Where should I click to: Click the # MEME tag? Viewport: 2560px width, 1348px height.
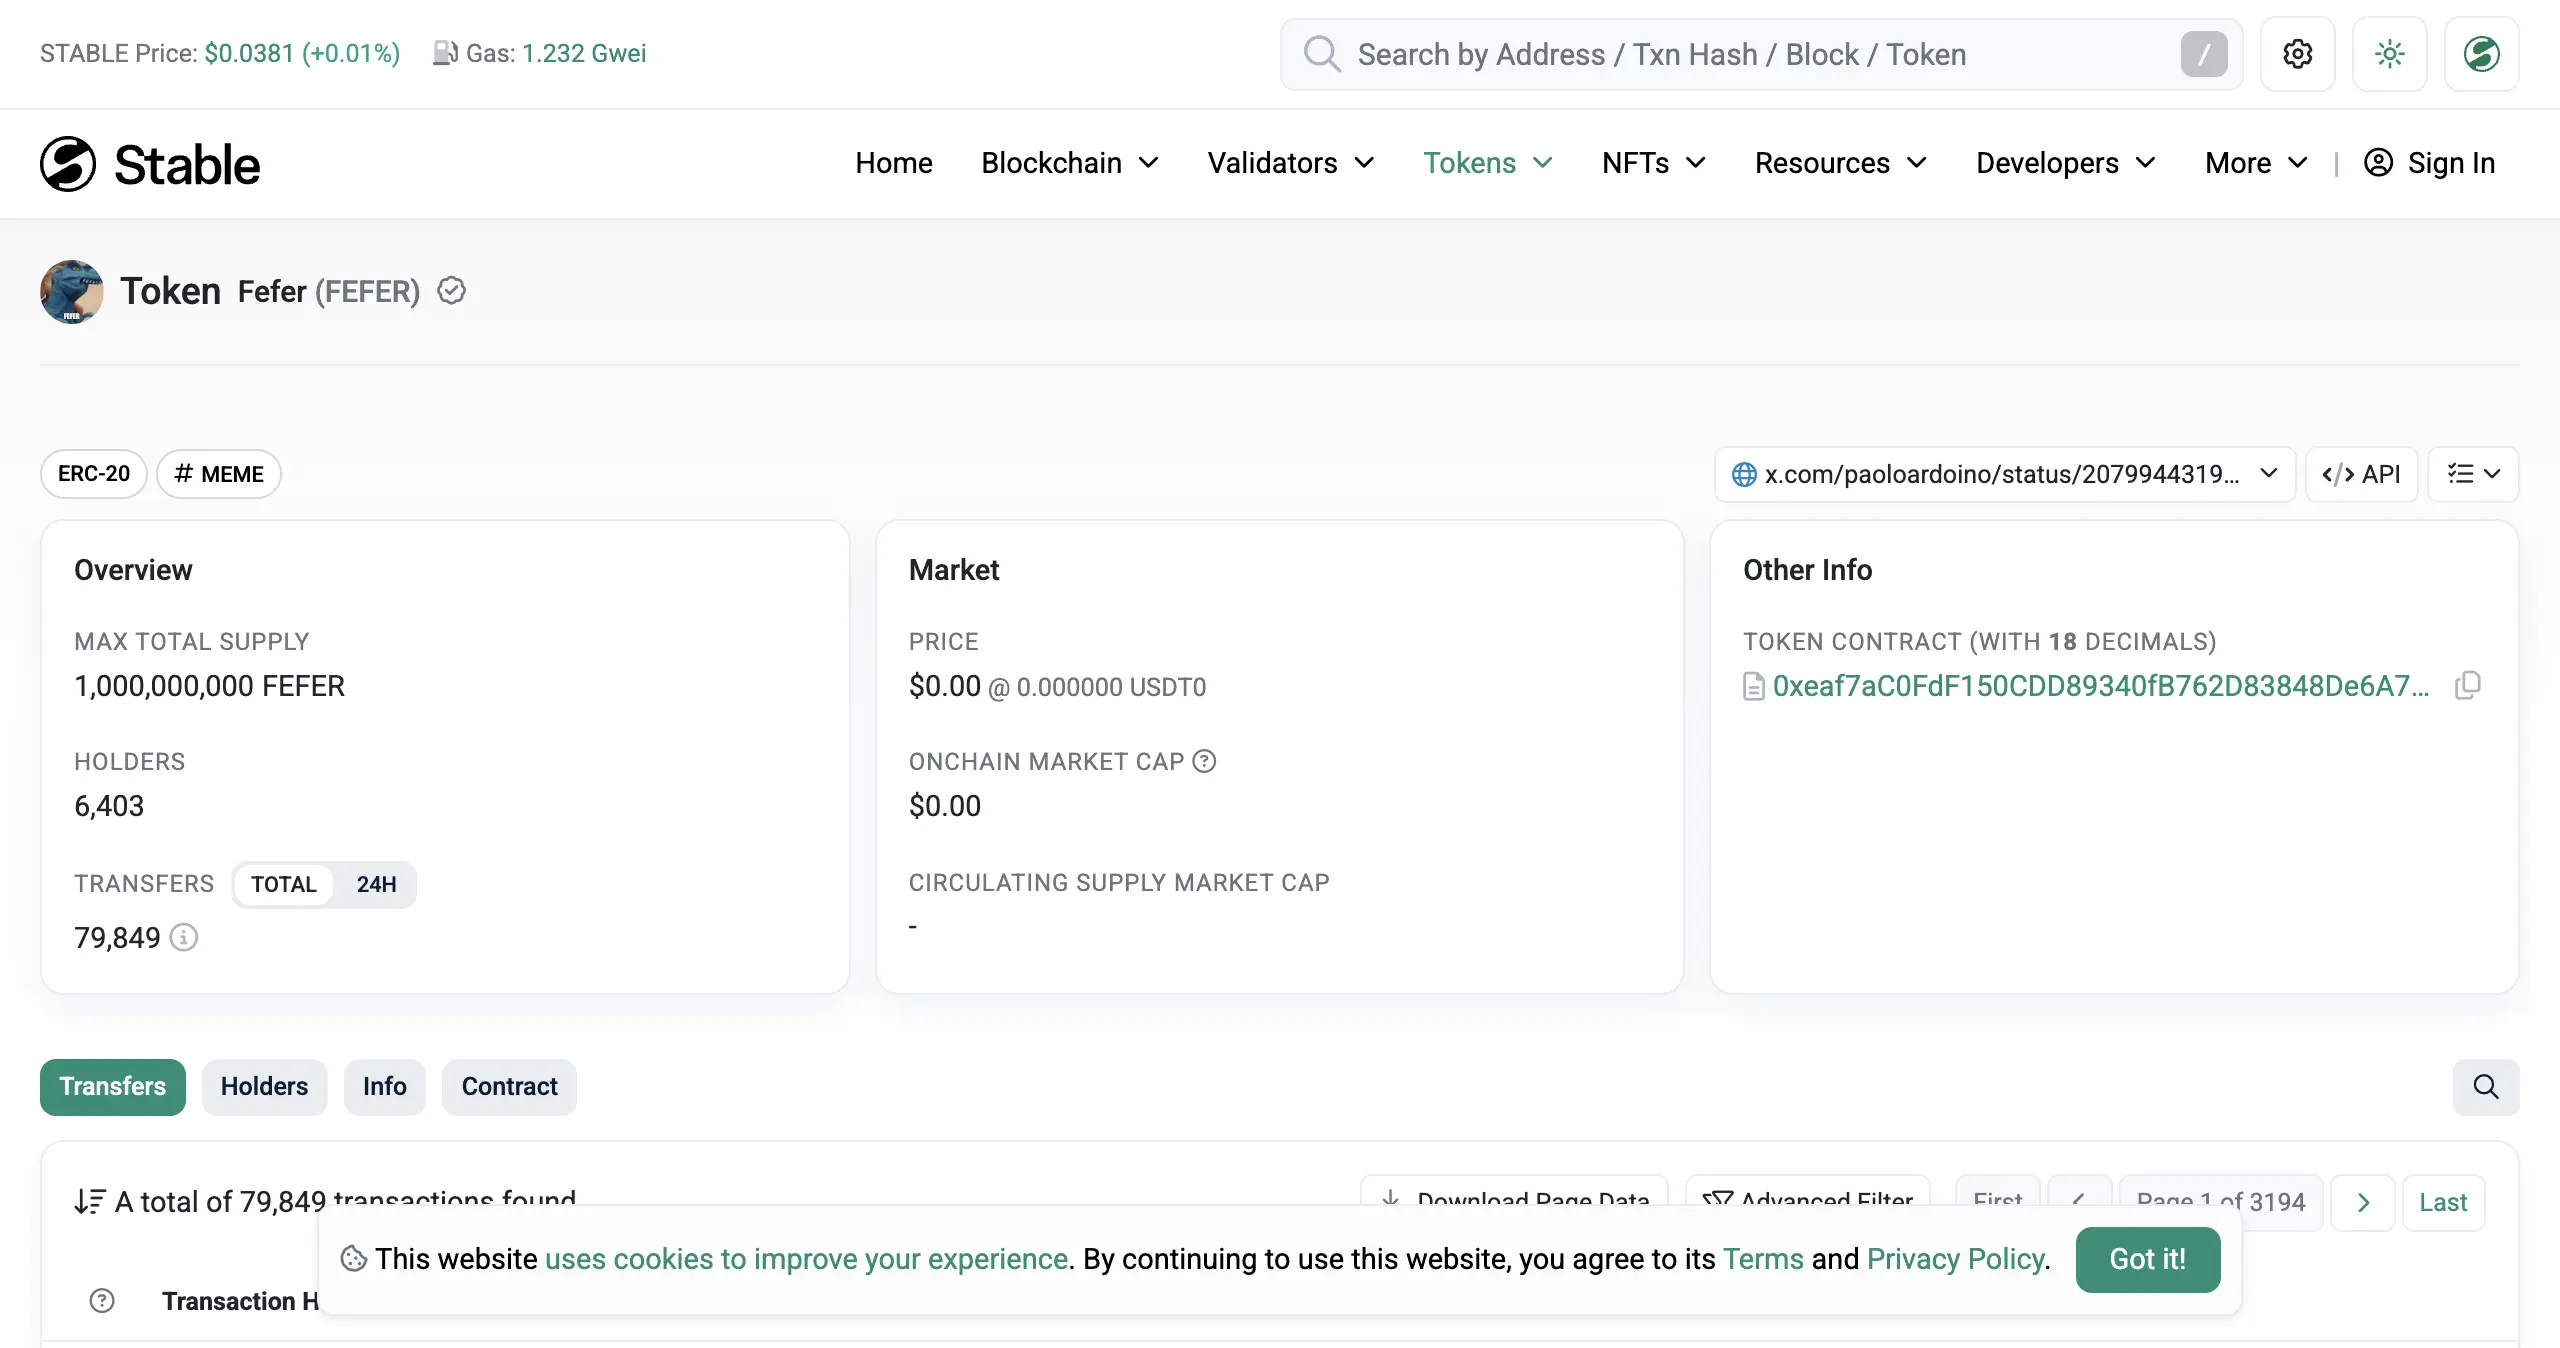(x=219, y=474)
